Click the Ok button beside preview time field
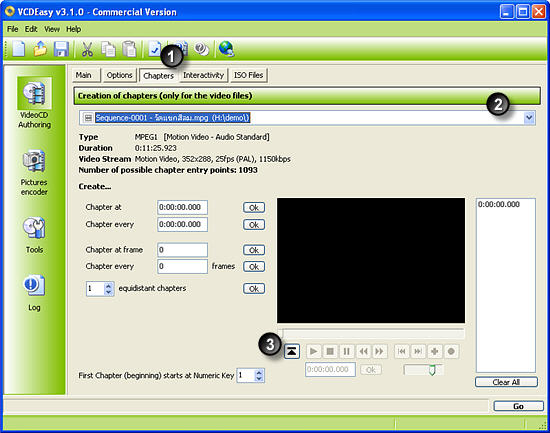Viewport: 550px width, 433px height. click(371, 369)
